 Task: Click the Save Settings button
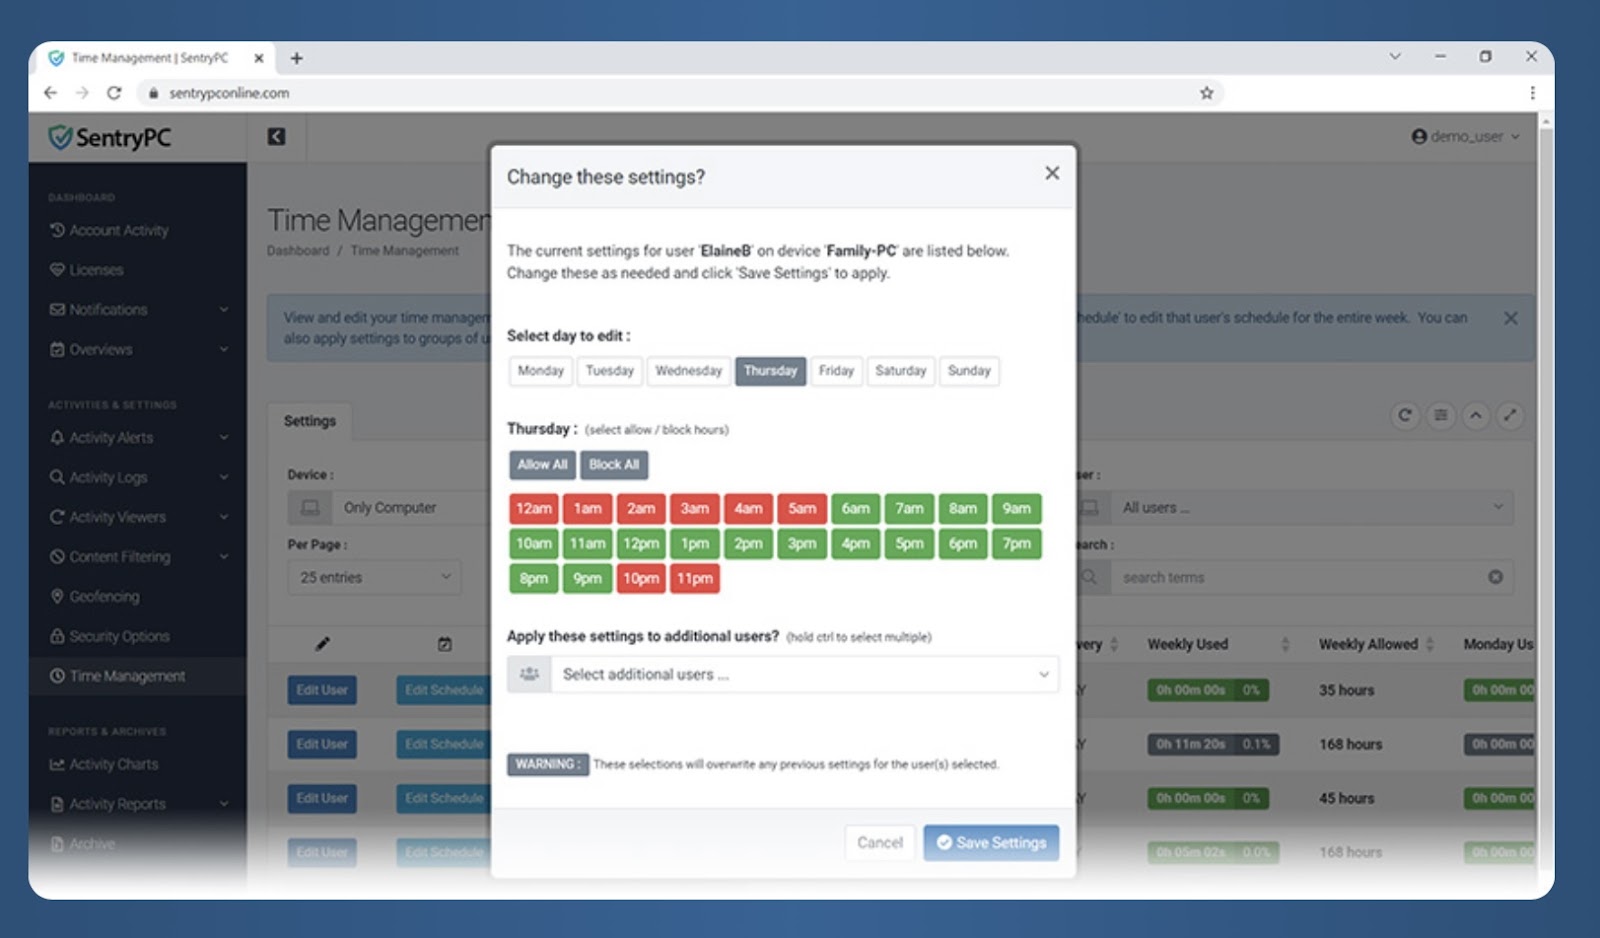pos(991,843)
